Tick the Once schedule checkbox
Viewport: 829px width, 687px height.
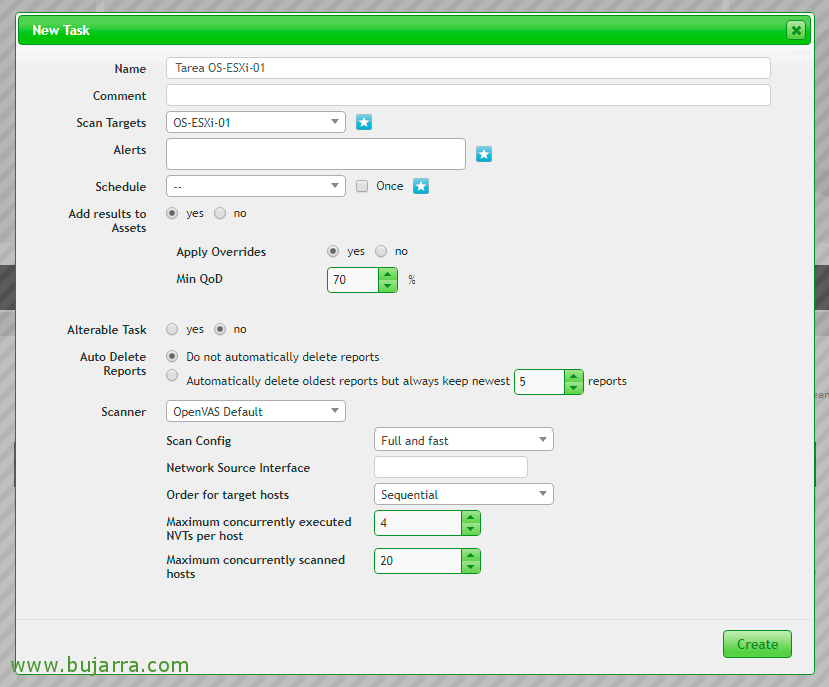362,186
